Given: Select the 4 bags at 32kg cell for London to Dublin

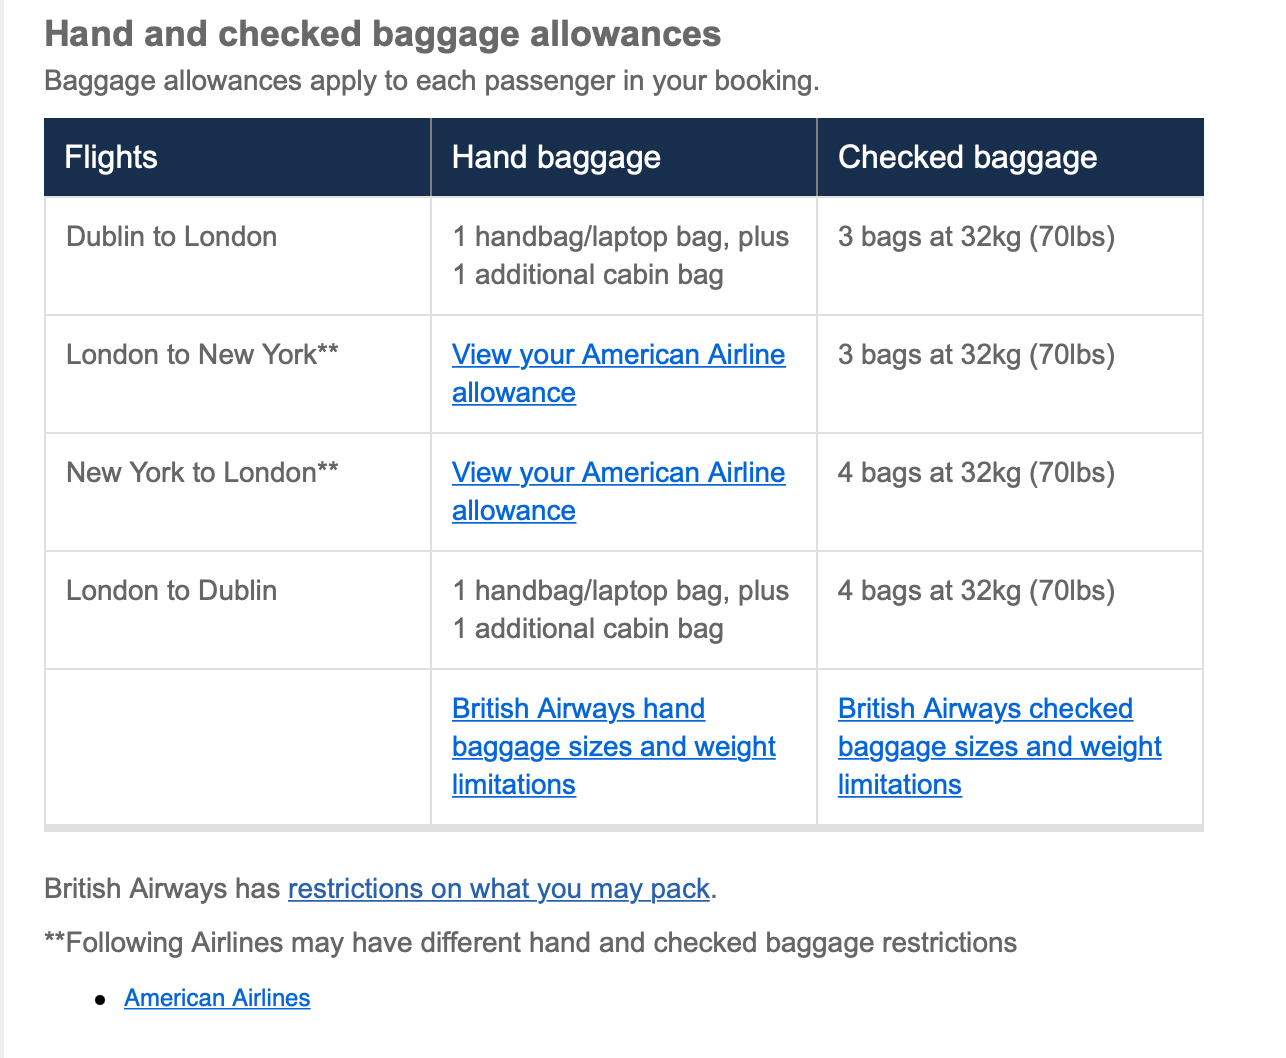Looking at the screenshot, I should coord(976,590).
